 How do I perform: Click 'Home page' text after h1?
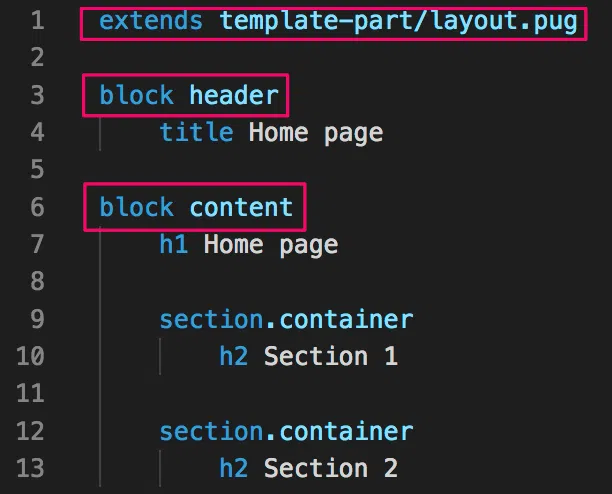(x=271, y=245)
